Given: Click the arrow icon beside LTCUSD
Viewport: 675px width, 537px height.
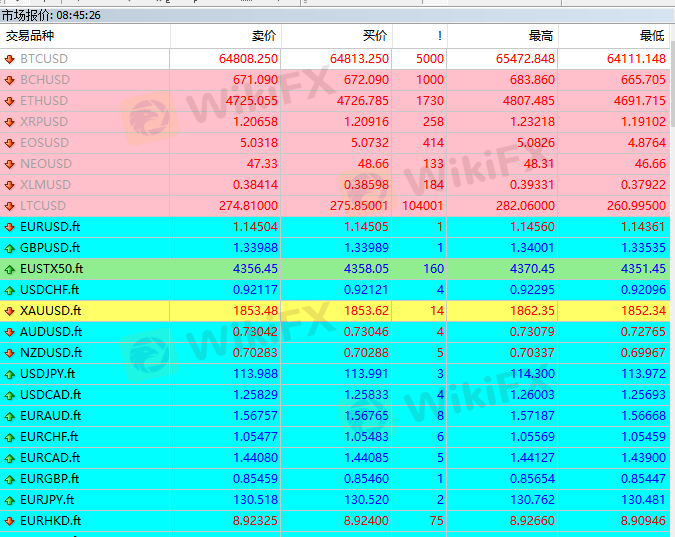Looking at the screenshot, I should coord(10,206).
